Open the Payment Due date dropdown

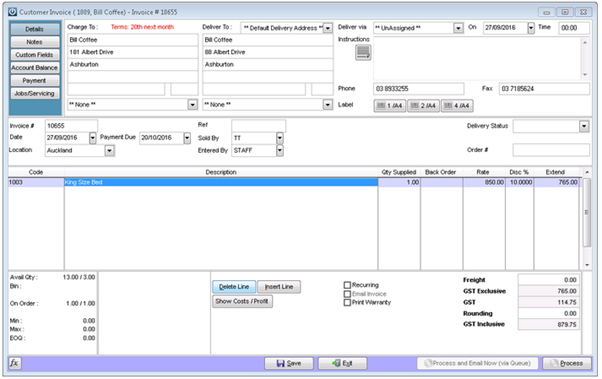(x=187, y=138)
